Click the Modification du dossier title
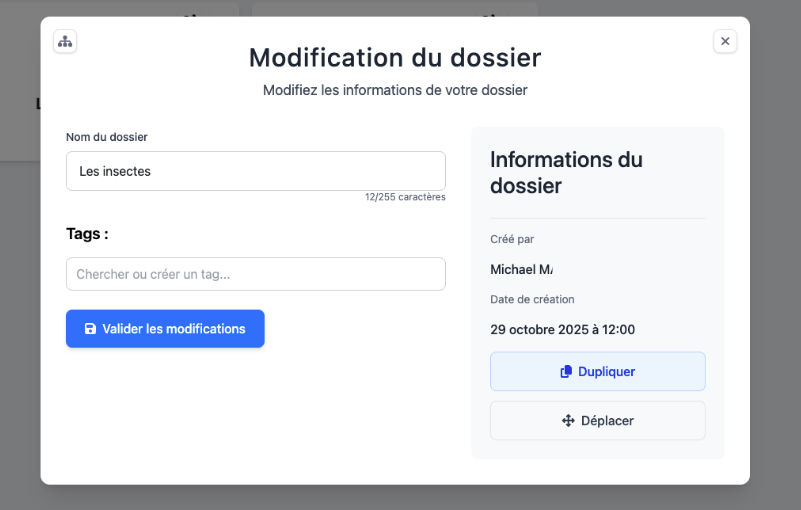Viewport: 801px width, 510px height. tap(395, 57)
